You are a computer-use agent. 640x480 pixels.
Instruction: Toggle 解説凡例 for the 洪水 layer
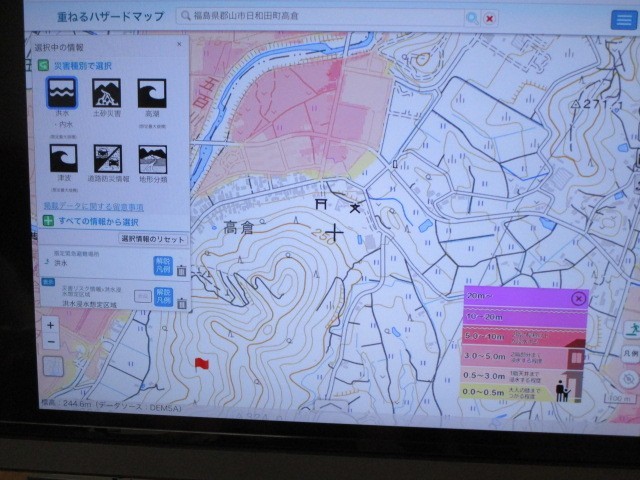pyautogui.click(x=163, y=265)
